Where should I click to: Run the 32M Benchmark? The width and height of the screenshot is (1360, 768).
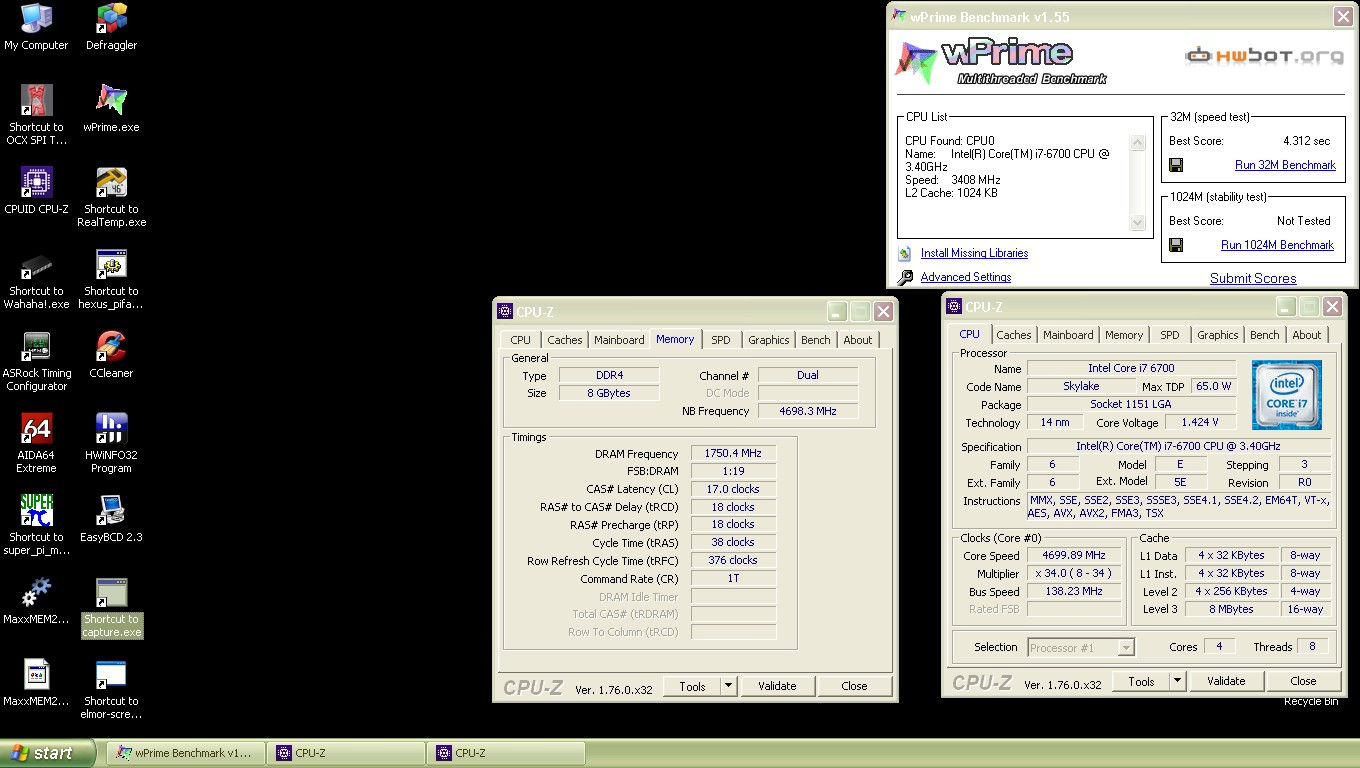tap(1285, 165)
